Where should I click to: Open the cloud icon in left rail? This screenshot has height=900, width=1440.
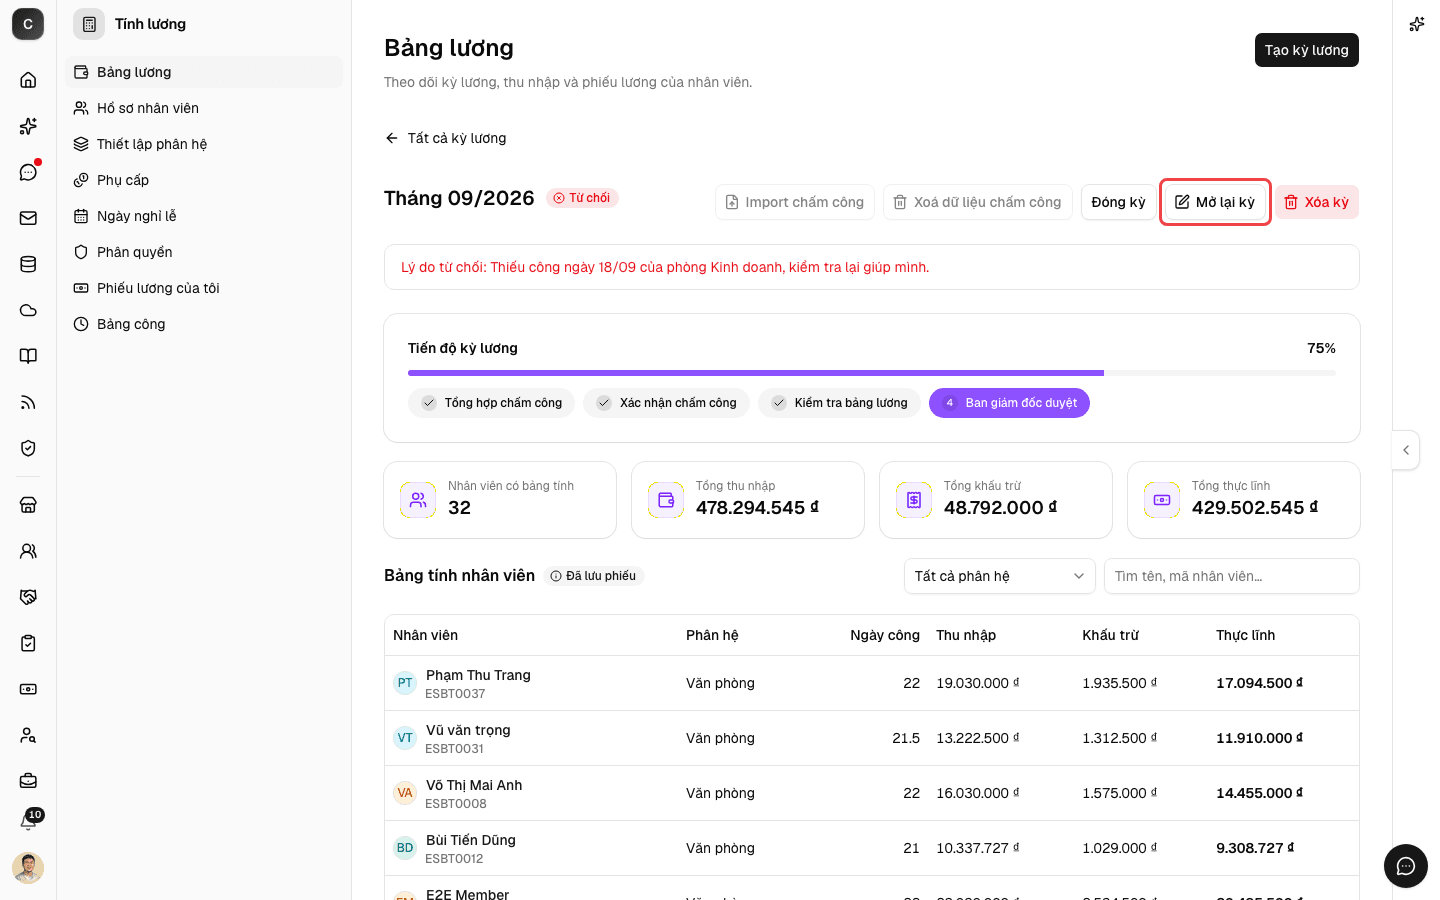[x=28, y=310]
